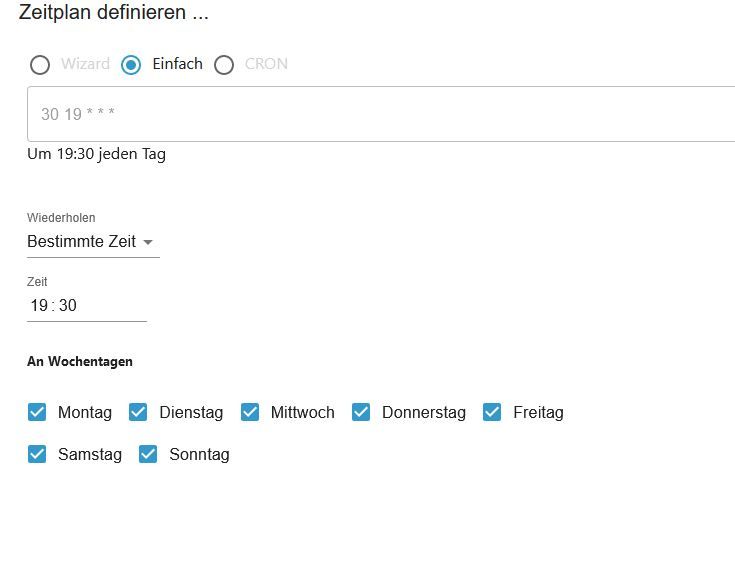Click the minute value 30 in Zeit field
Image resolution: width=735 pixels, height=573 pixels.
point(68,305)
